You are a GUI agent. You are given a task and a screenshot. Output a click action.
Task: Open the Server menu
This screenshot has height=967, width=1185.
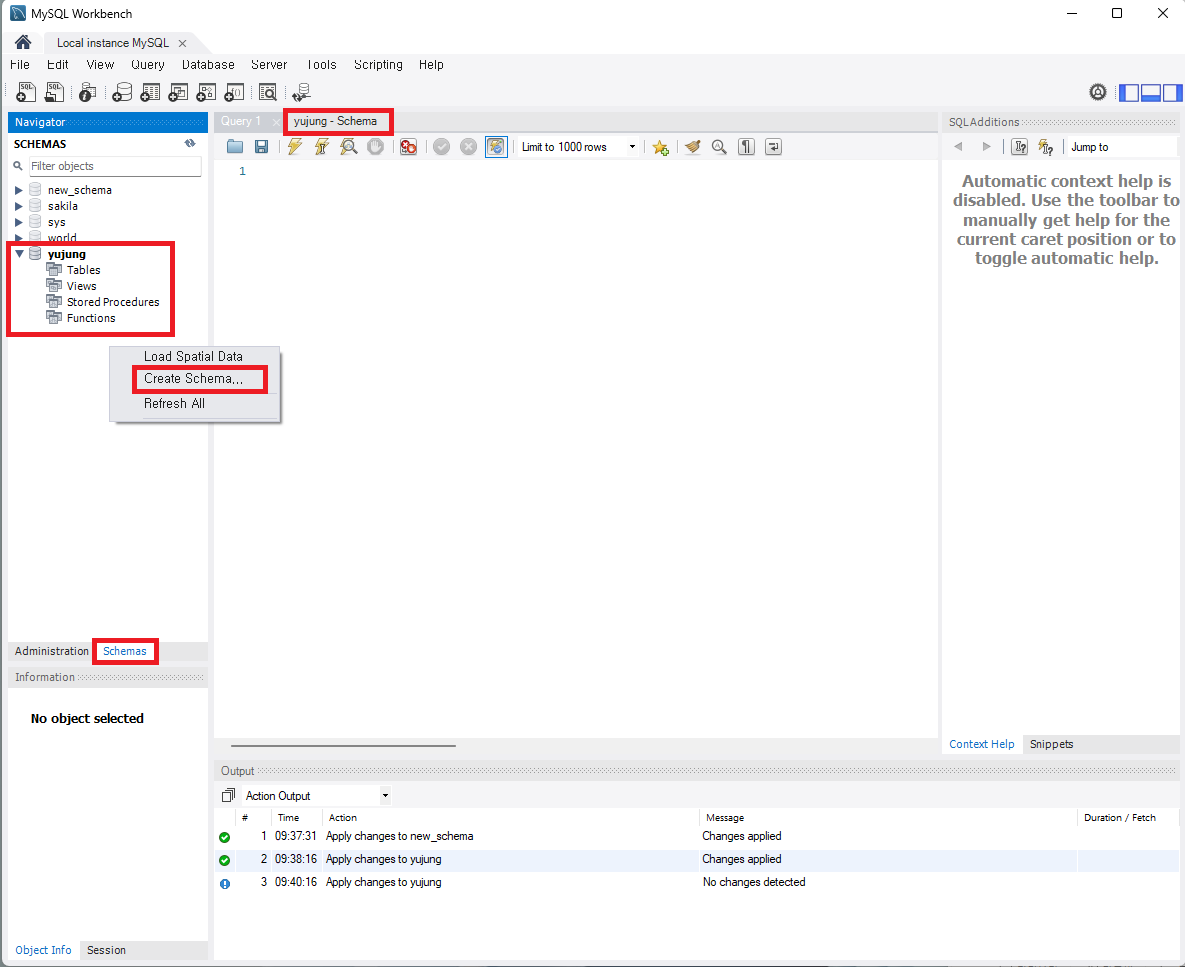pos(269,64)
